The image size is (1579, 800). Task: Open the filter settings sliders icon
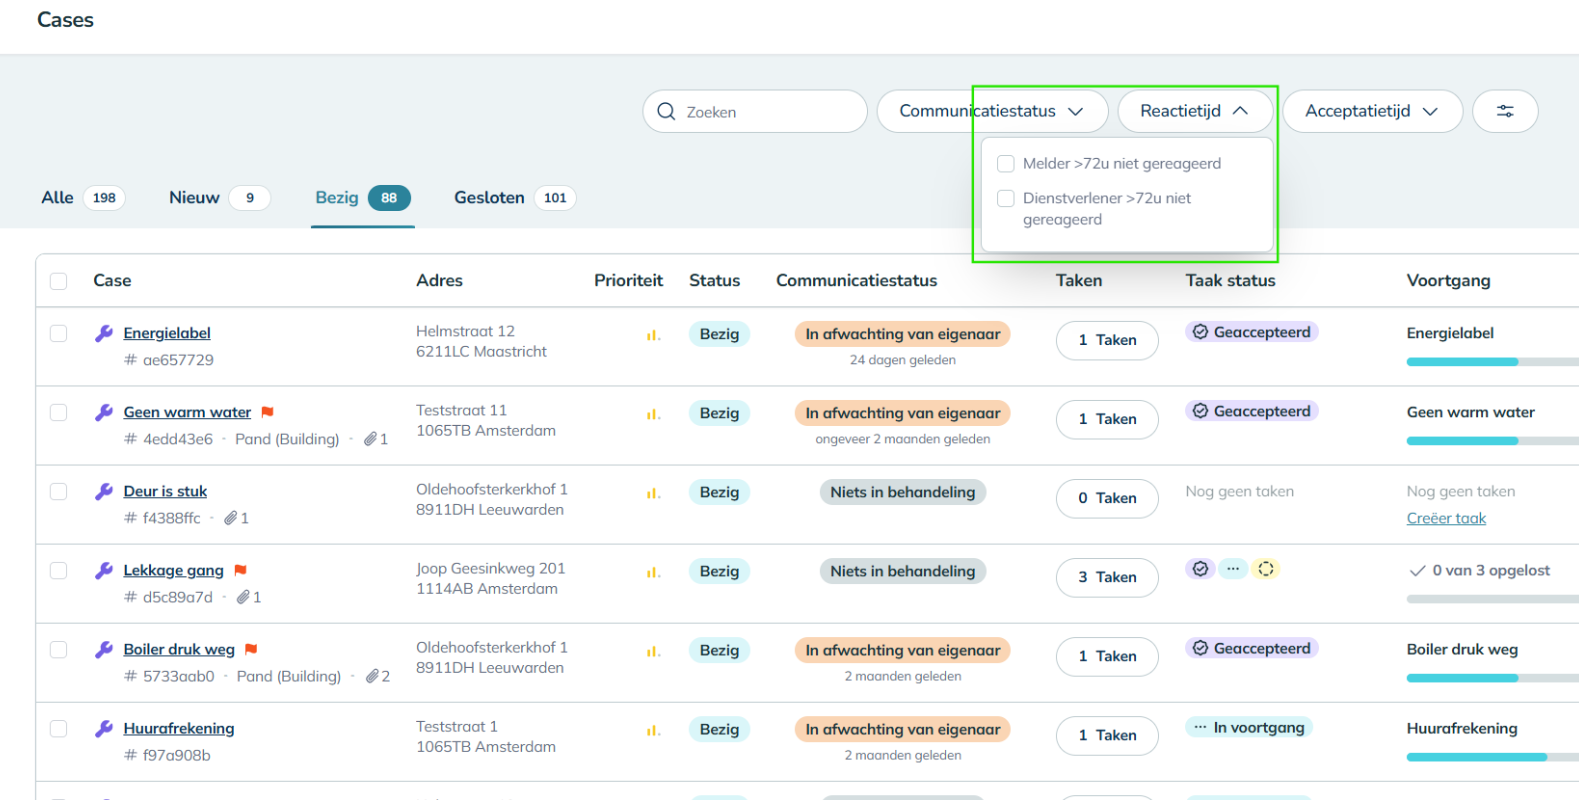1504,111
